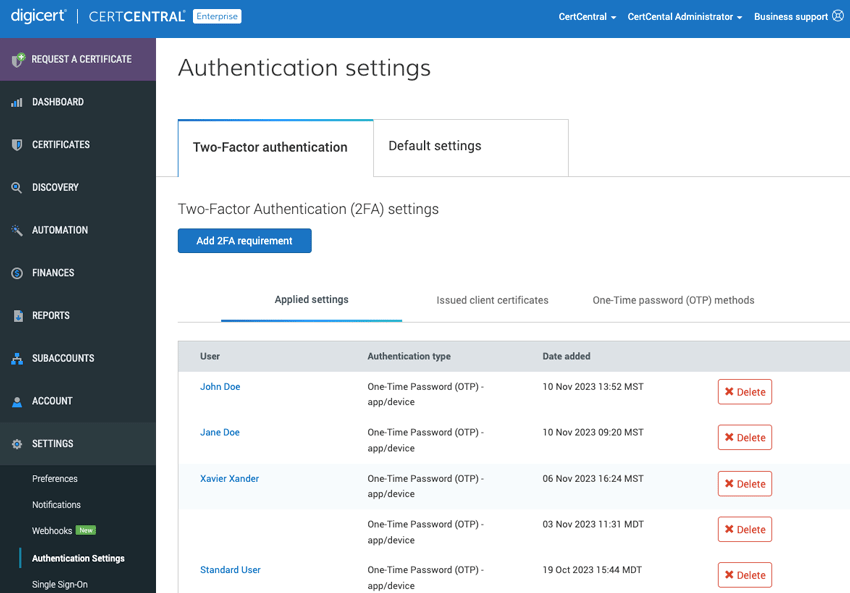This screenshot has height=593, width=850.
Task: Click the Add 2FA requirement button
Action: (244, 240)
